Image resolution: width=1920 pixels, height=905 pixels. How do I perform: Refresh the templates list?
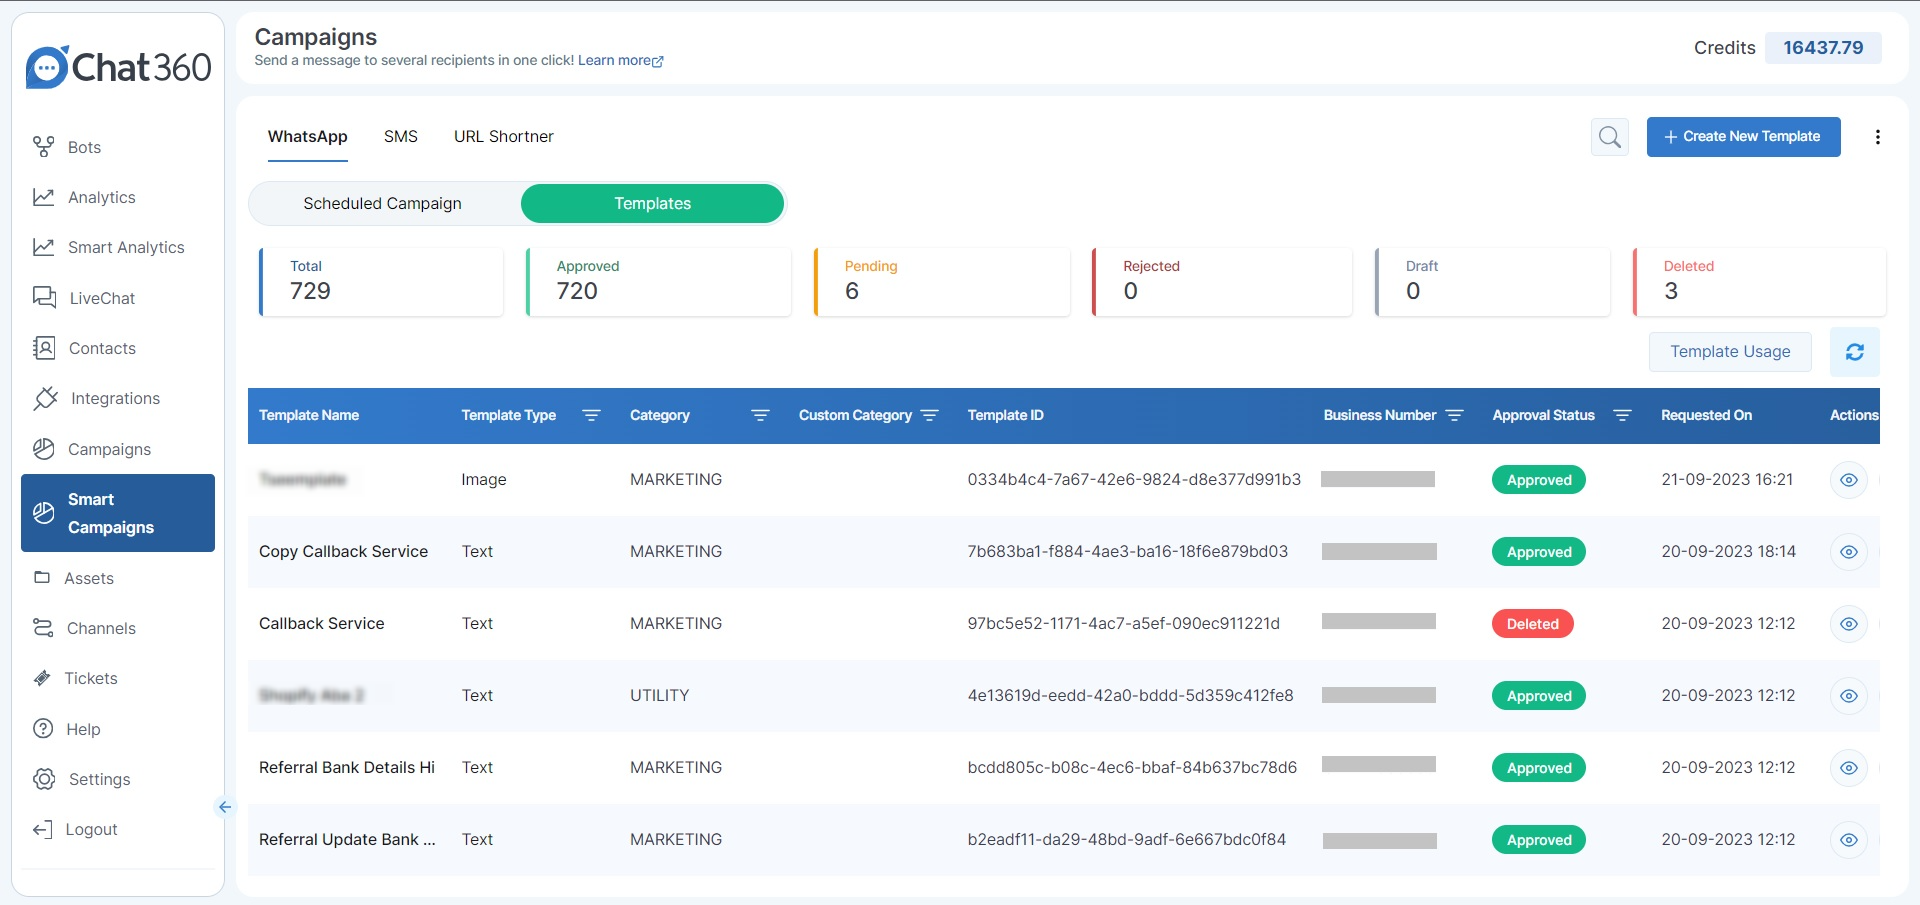click(1855, 352)
